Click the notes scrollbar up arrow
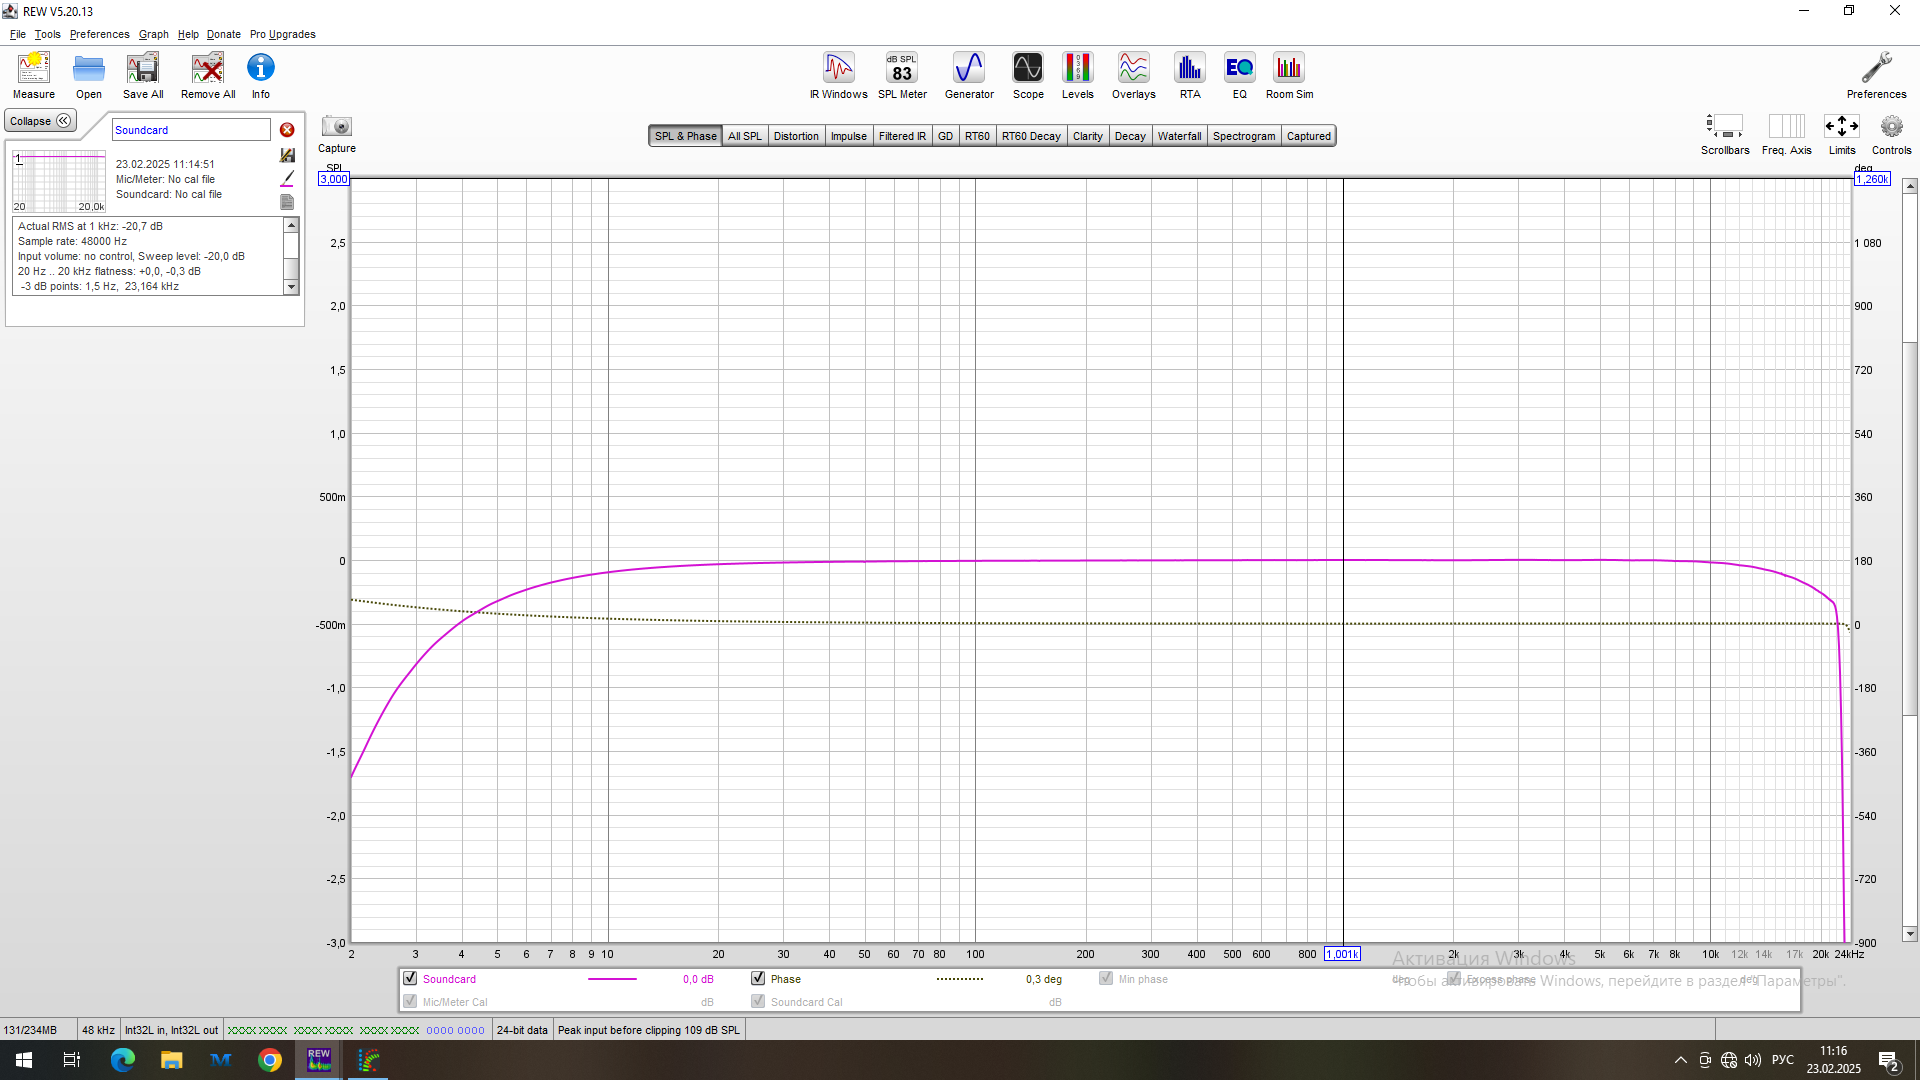Viewport: 1920px width, 1080px height. click(291, 226)
